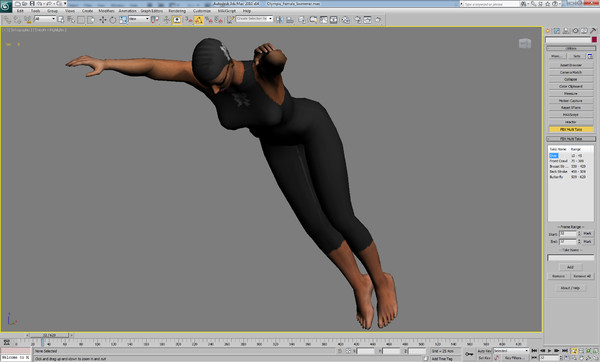The width and height of the screenshot is (600, 362).
Task: Switch to Create command panel tab
Action: click(x=548, y=31)
